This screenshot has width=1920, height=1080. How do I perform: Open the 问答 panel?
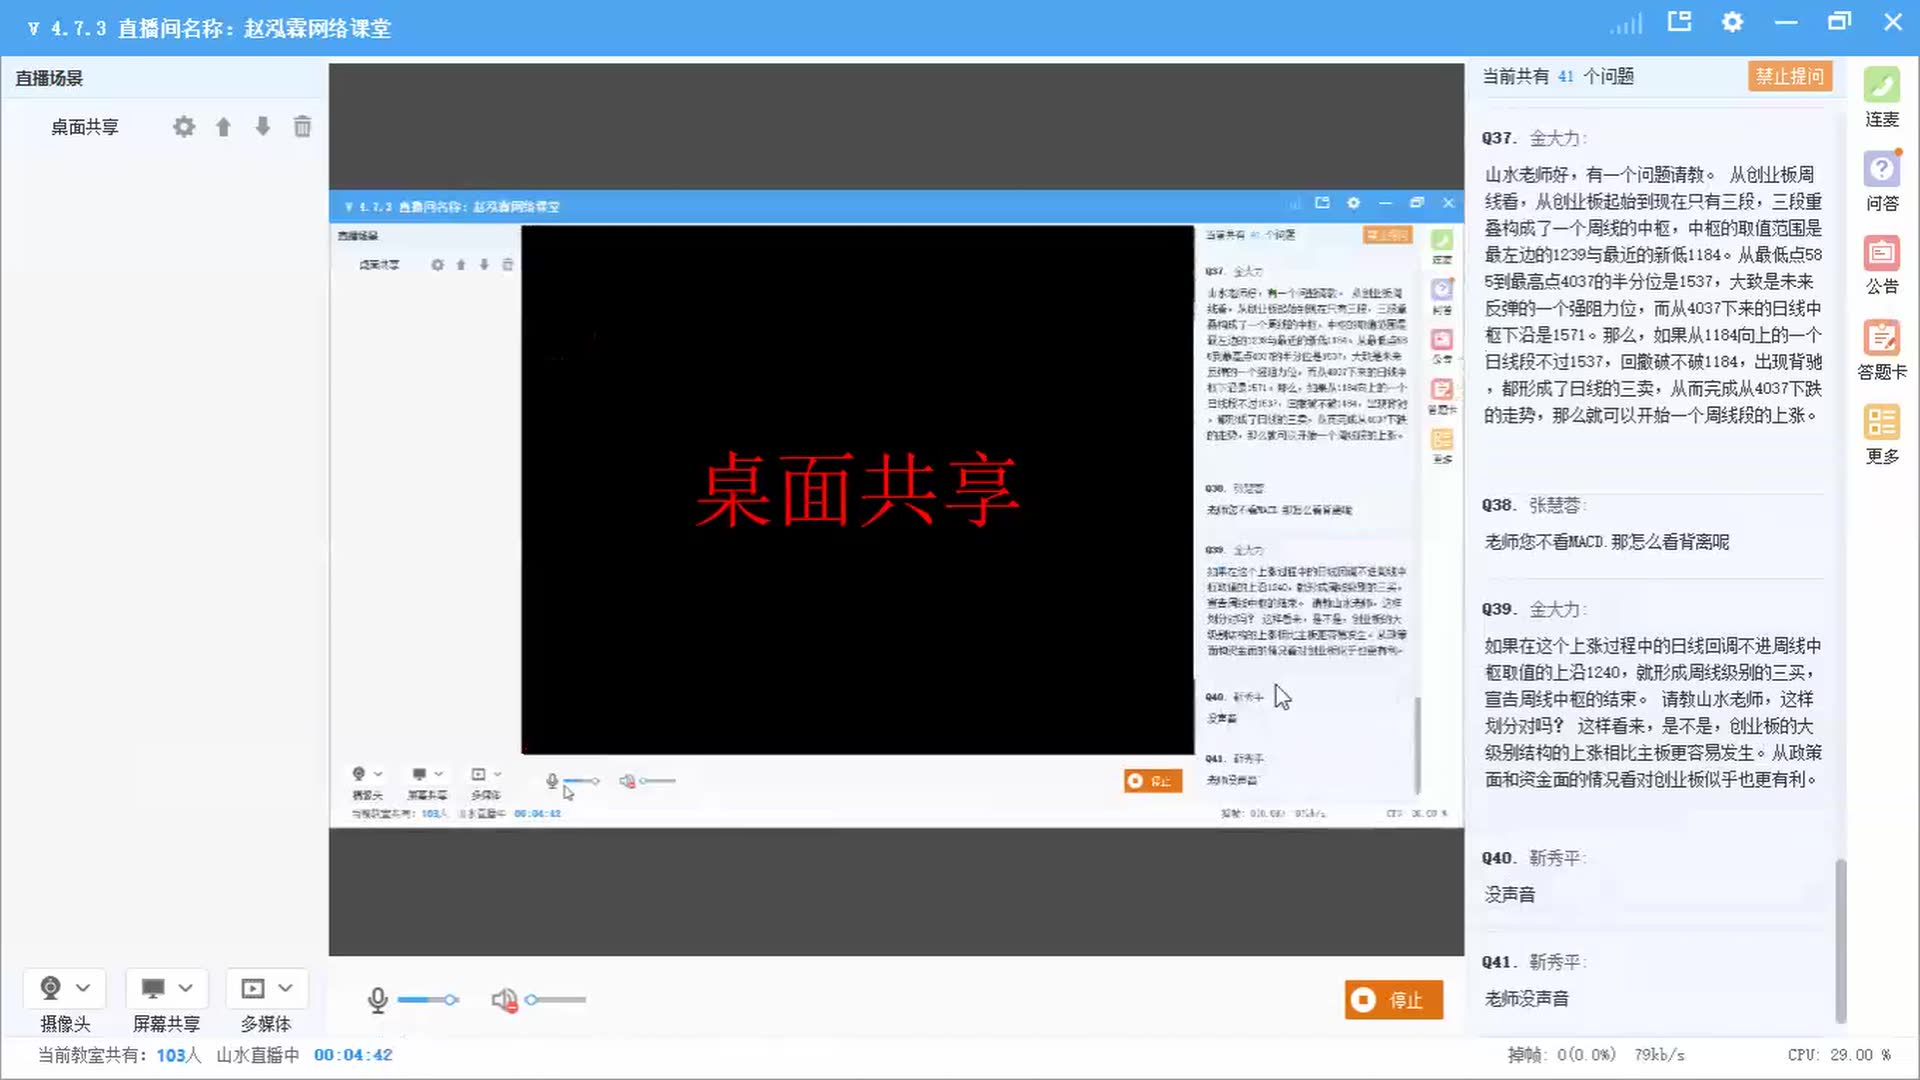[1881, 181]
